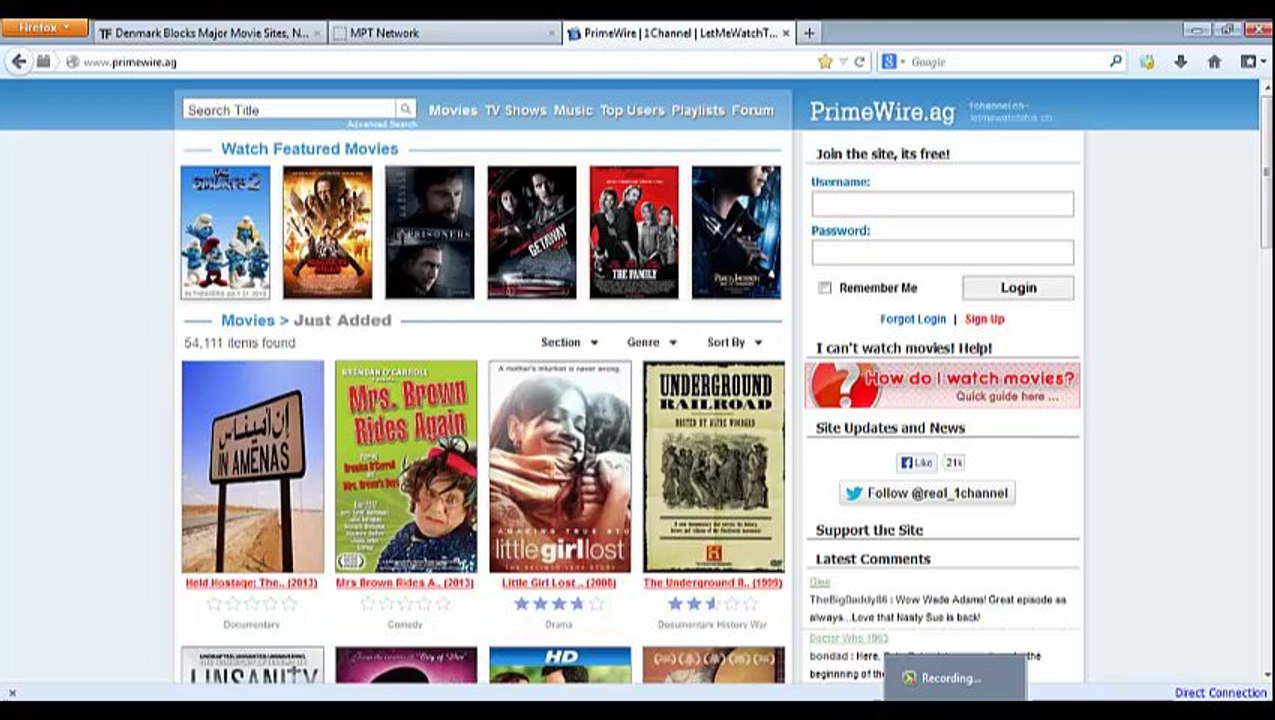Rate Held Hostage with its empty stars
Image resolution: width=1275 pixels, height=720 pixels.
(x=251, y=604)
